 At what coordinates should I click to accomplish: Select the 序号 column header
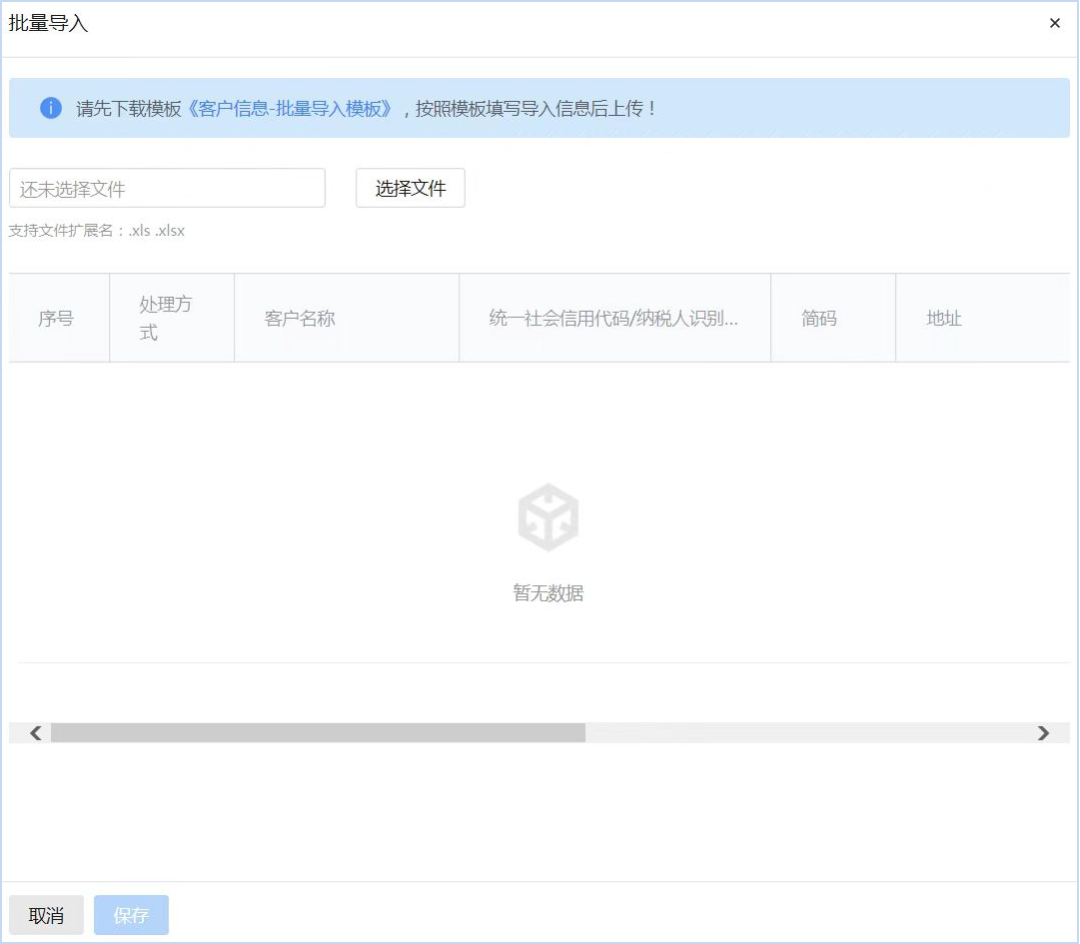[57, 317]
